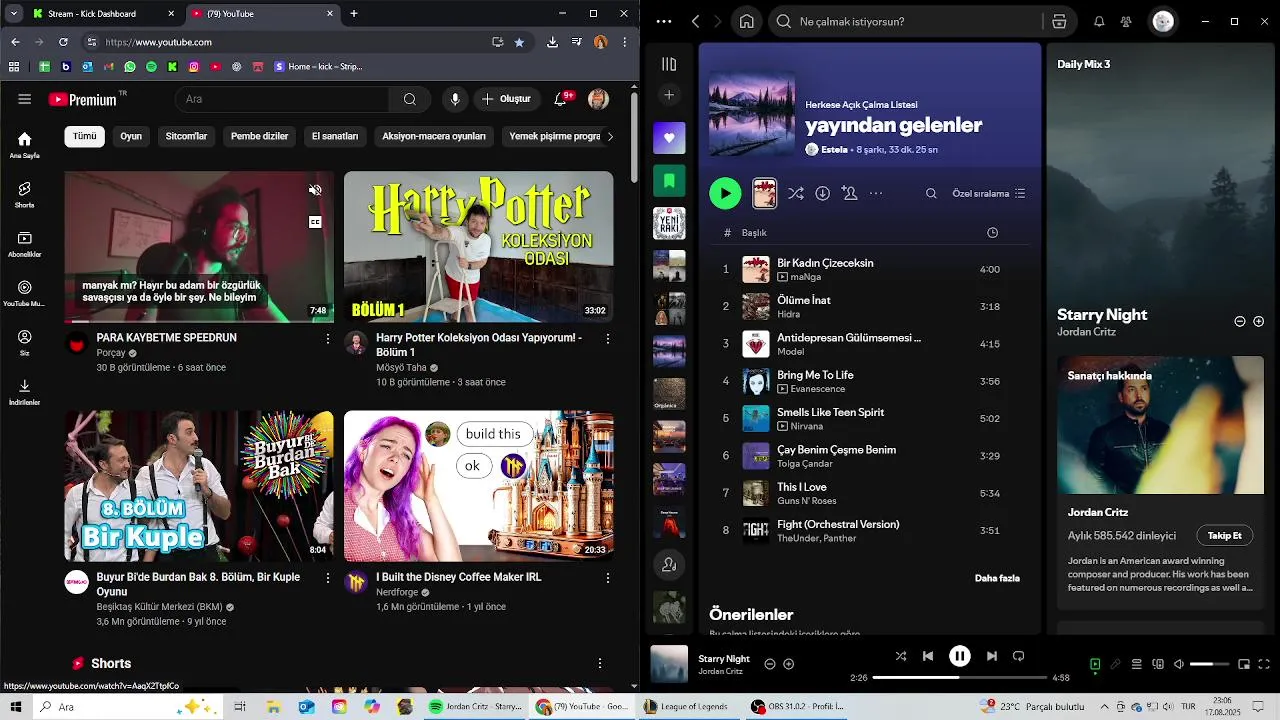Open Shorts section options menu
The width and height of the screenshot is (1280, 720).
point(600,663)
